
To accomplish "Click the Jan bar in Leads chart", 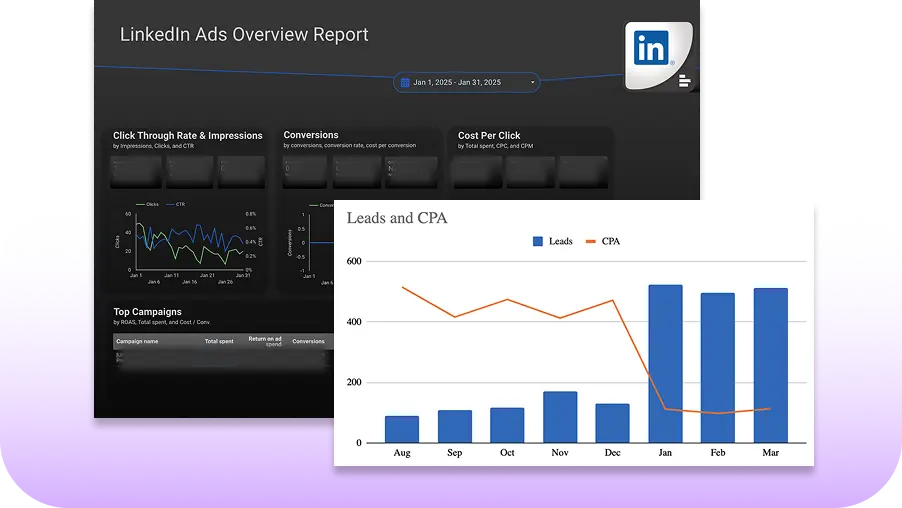I will [666, 364].
